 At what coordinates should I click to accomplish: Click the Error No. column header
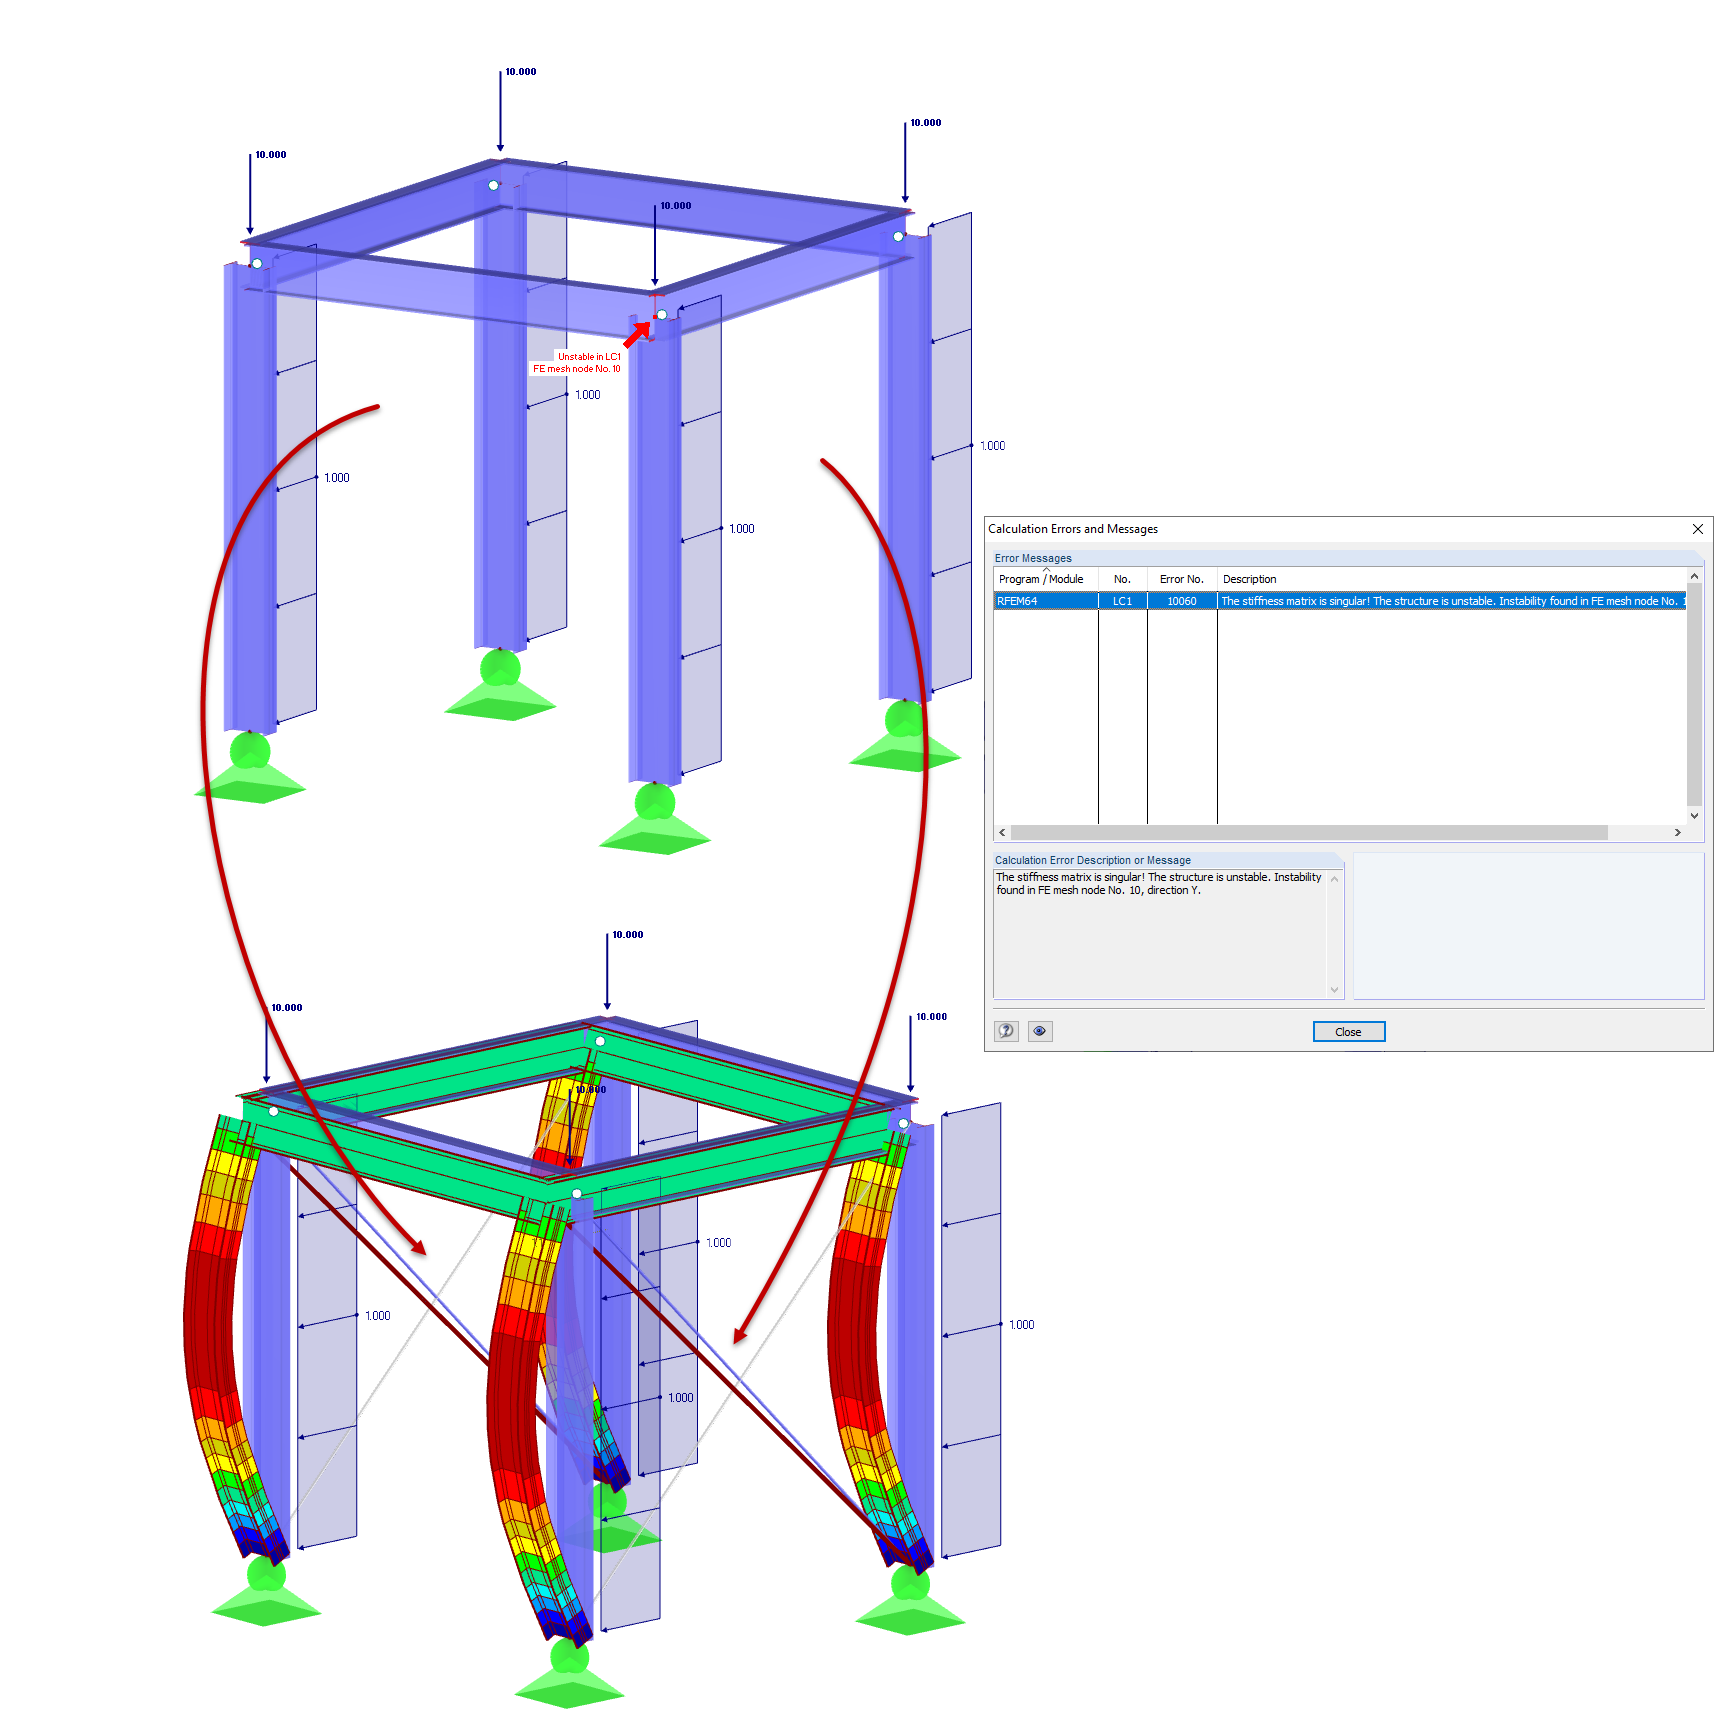(x=1182, y=579)
